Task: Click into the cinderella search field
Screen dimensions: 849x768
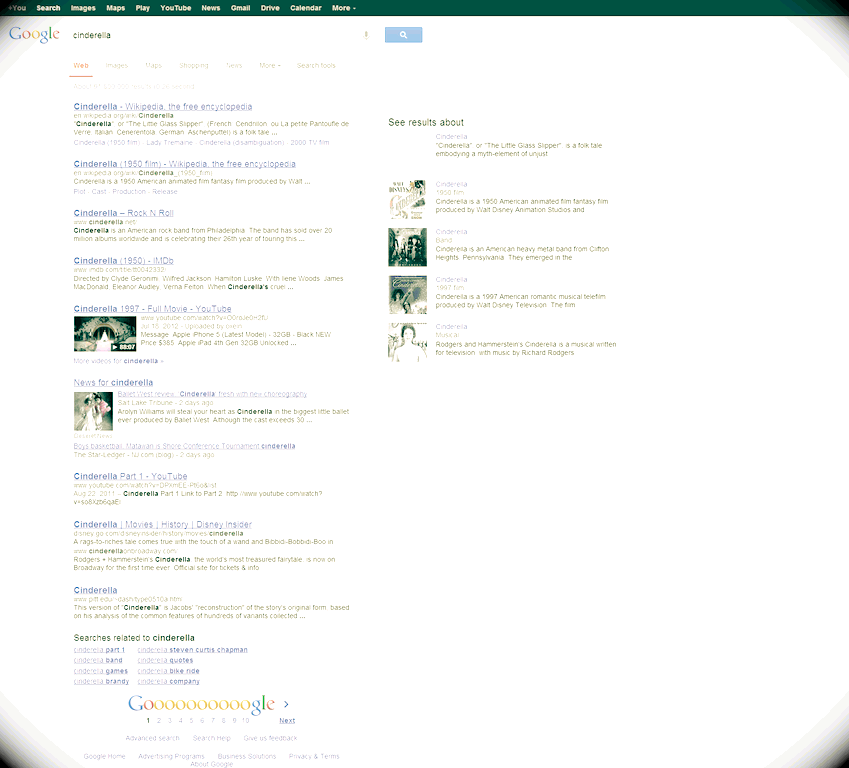Action: coord(217,35)
